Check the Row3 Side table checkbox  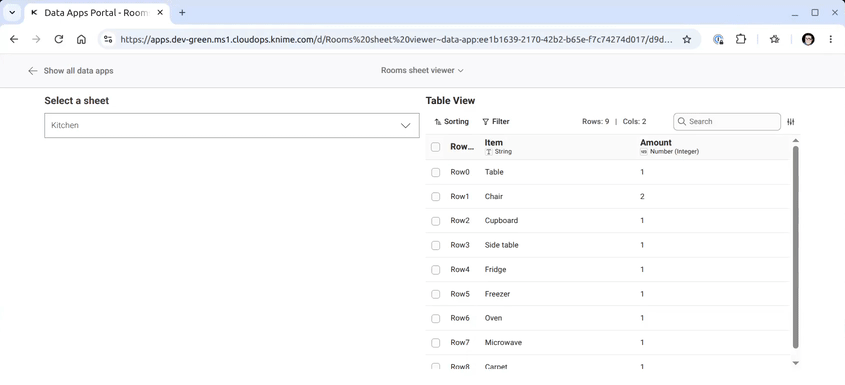pyautogui.click(x=435, y=245)
